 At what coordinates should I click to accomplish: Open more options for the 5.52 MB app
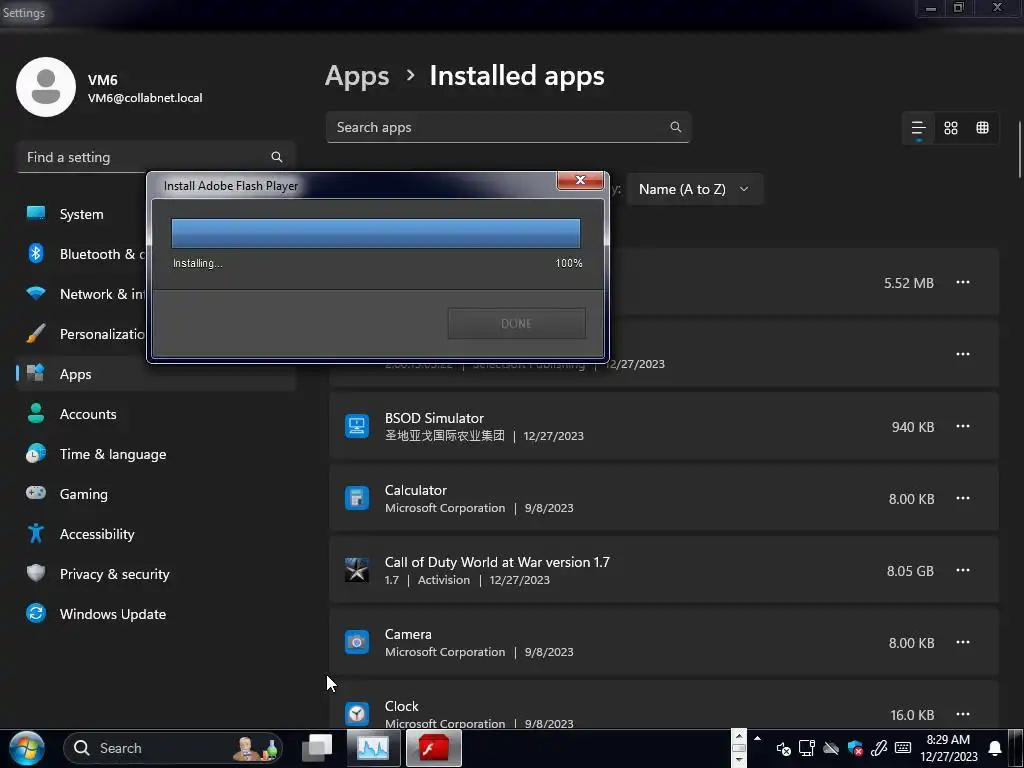[x=963, y=282]
